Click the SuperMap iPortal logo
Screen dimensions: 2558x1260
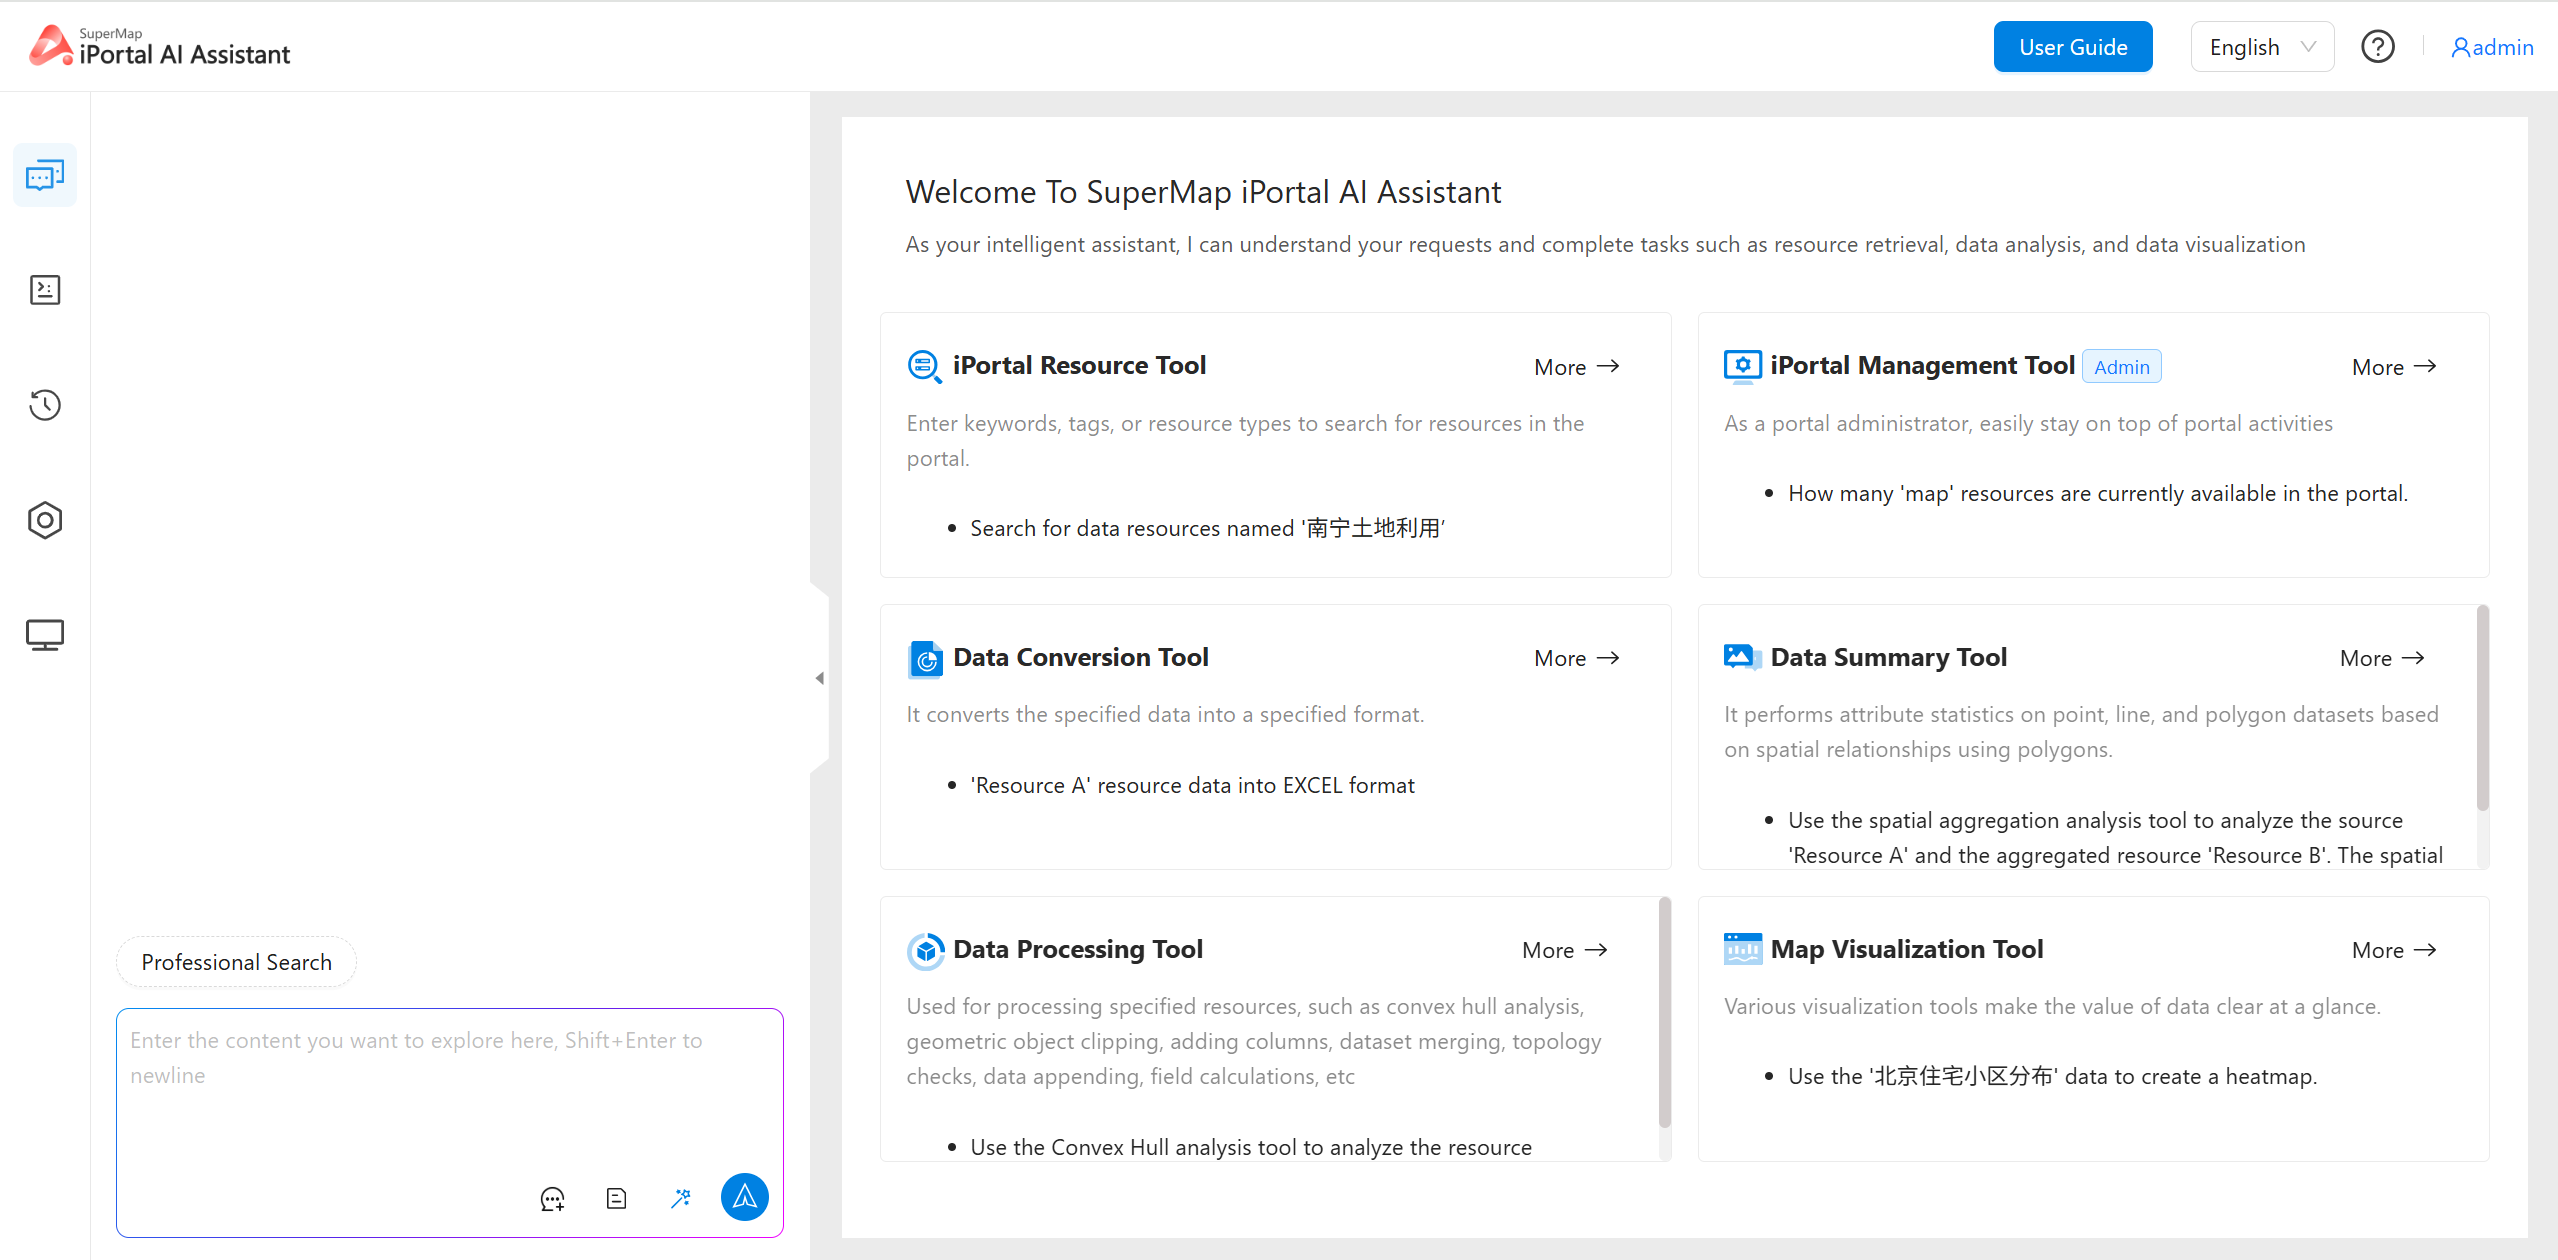(x=160, y=46)
